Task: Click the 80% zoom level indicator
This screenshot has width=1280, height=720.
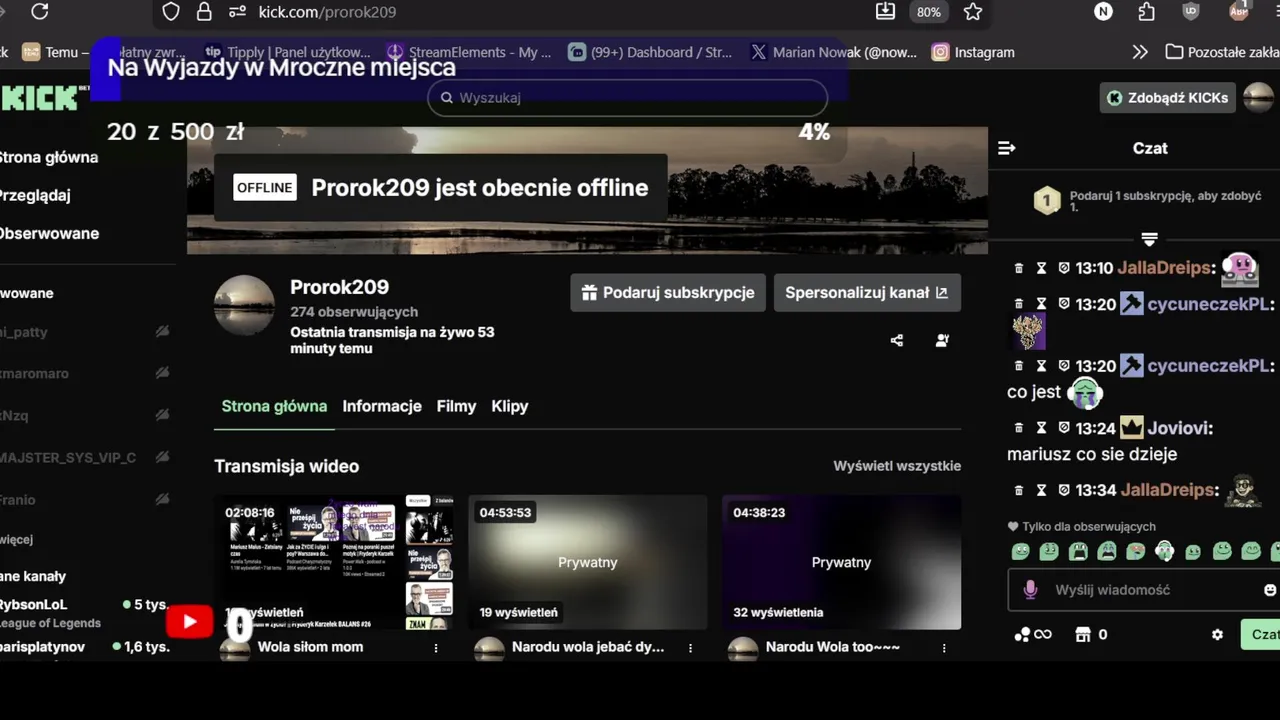Action: (929, 12)
